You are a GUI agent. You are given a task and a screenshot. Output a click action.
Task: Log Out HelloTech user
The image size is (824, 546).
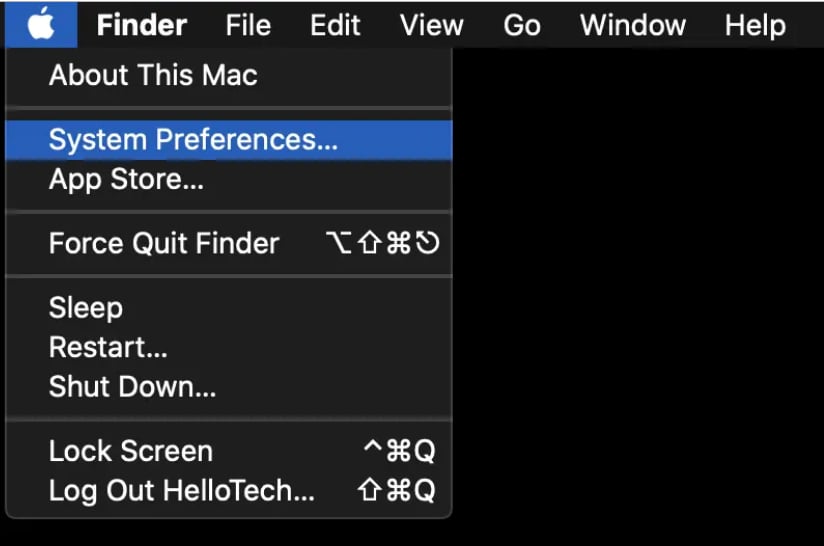[x=182, y=491]
